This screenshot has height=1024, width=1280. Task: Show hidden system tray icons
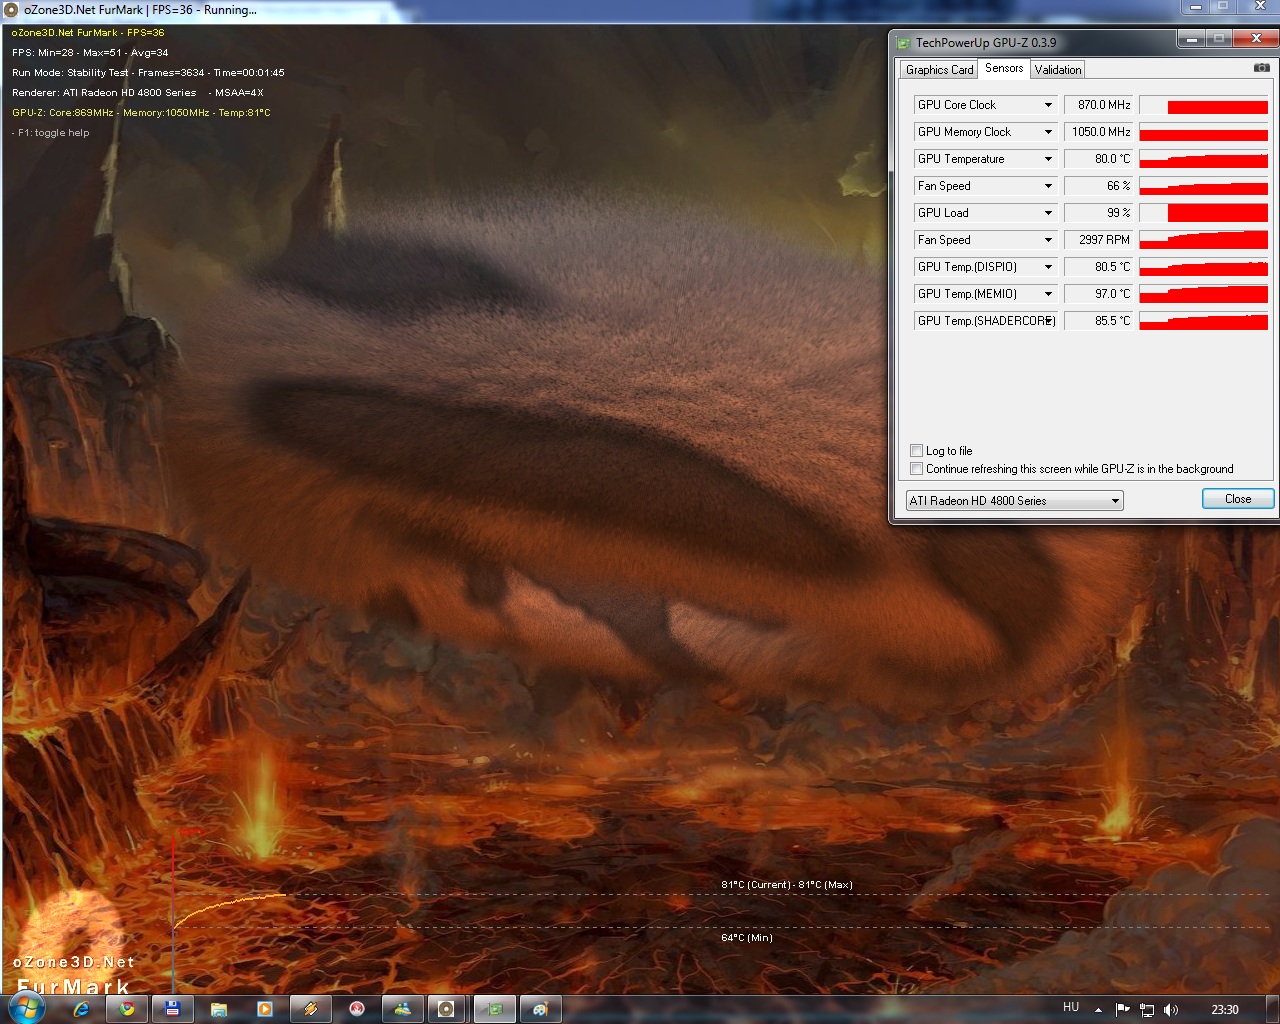(x=1098, y=1010)
